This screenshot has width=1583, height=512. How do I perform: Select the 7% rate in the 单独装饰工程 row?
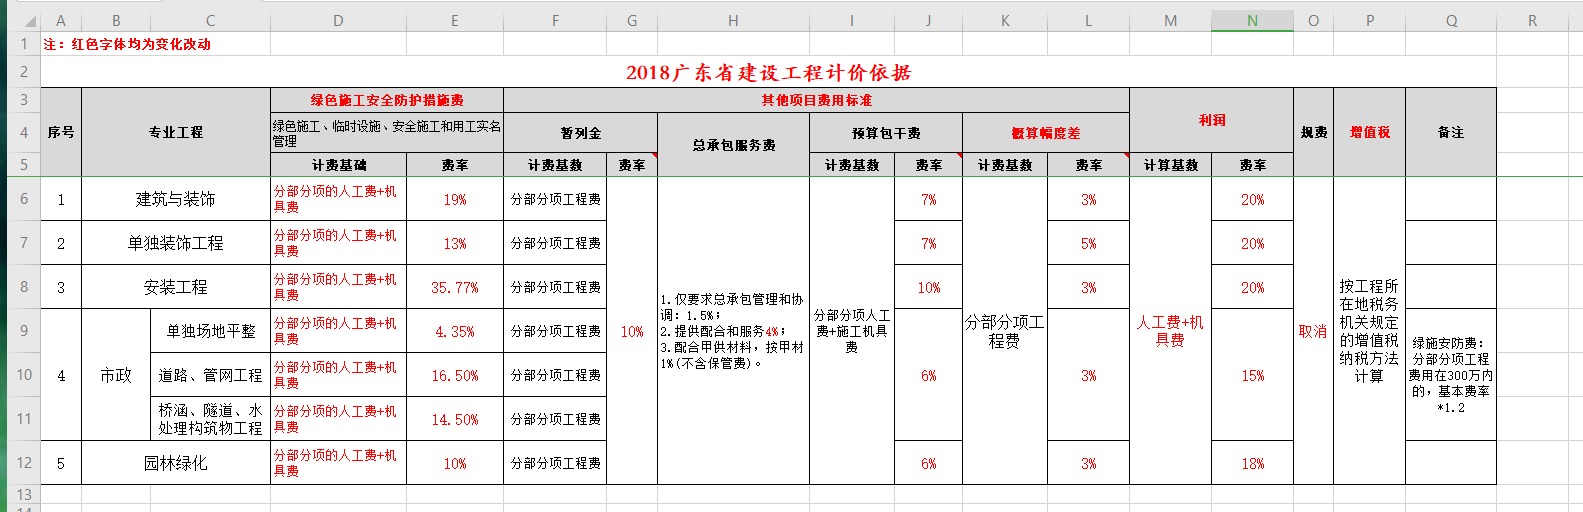tap(929, 243)
